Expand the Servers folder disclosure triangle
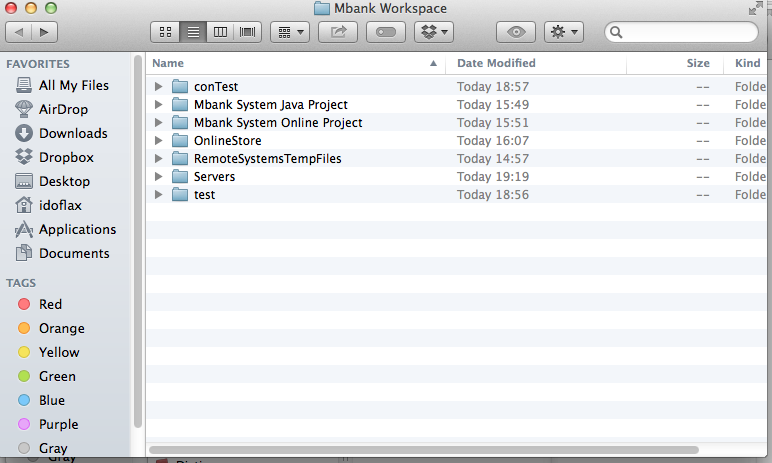Viewport: 772px width, 463px height. click(159, 177)
